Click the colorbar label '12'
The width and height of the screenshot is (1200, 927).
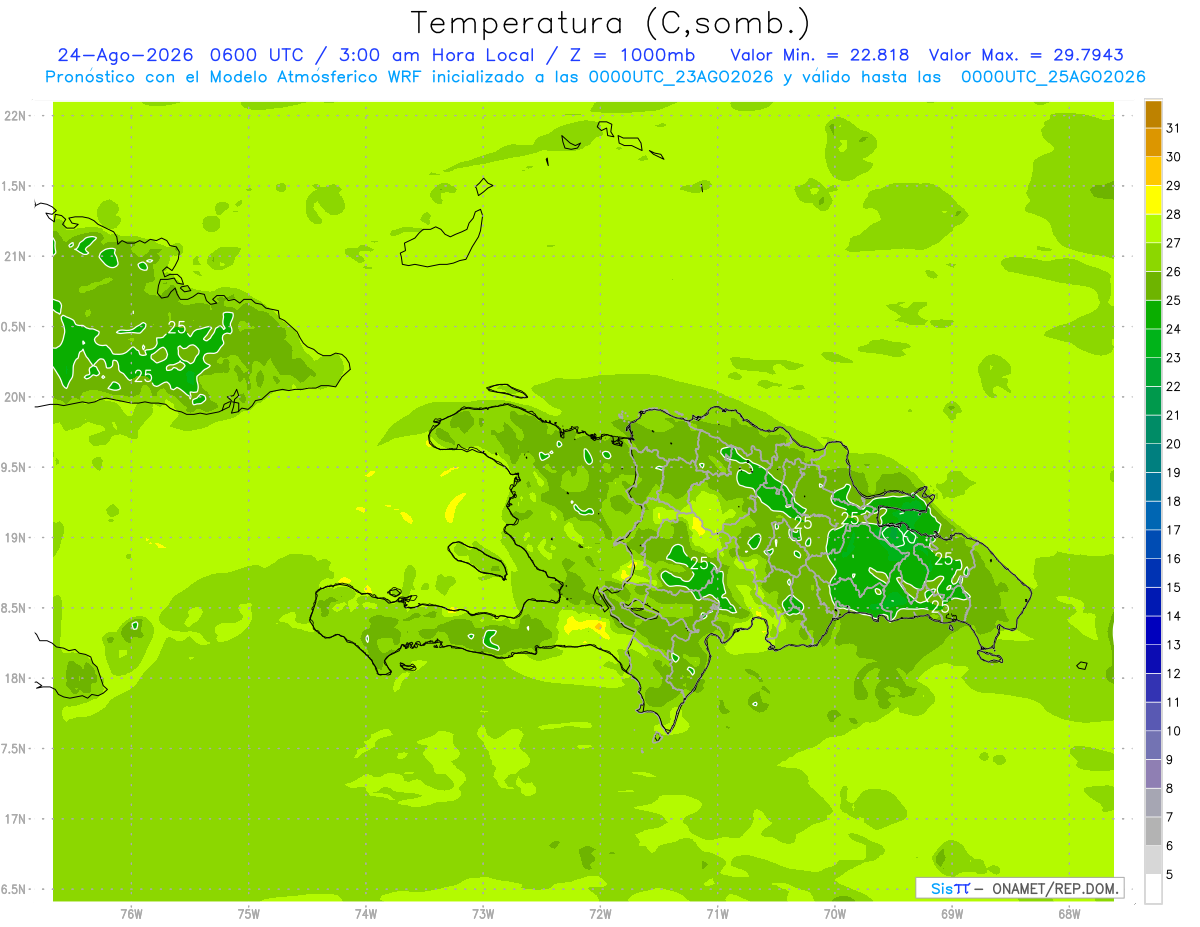1174,674
